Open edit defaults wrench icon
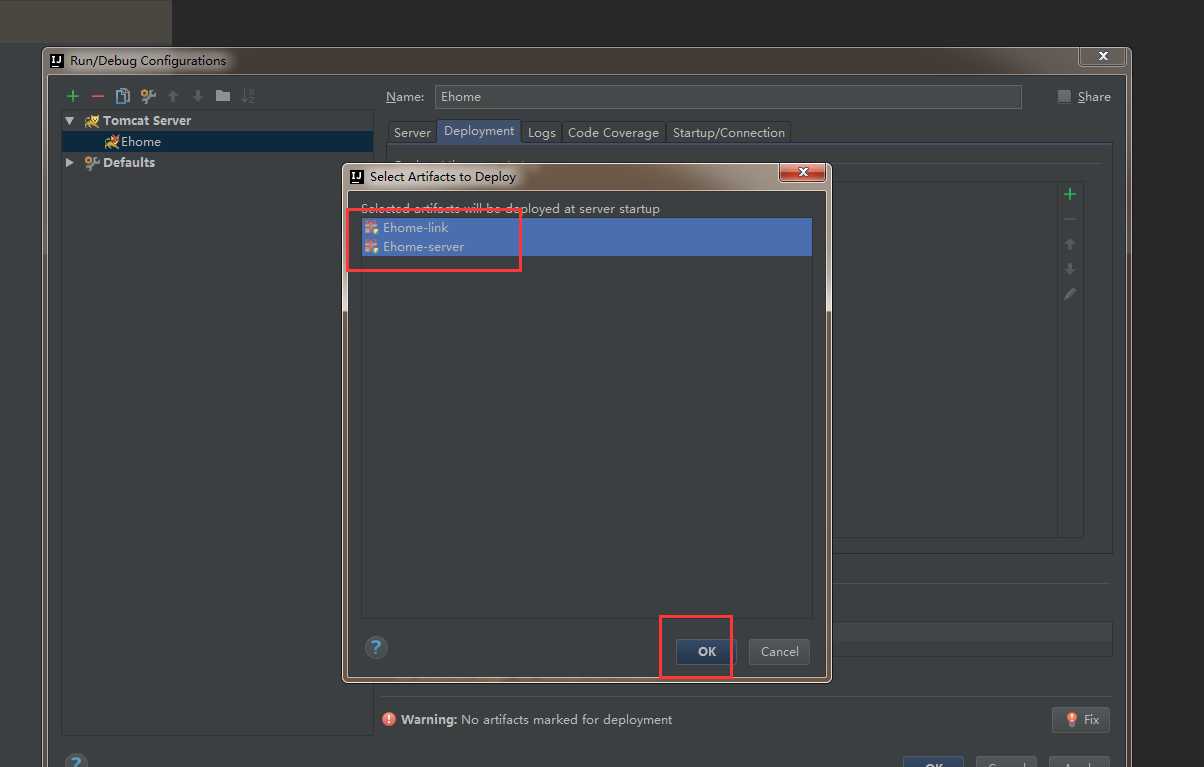This screenshot has width=1204, height=767. [x=148, y=96]
